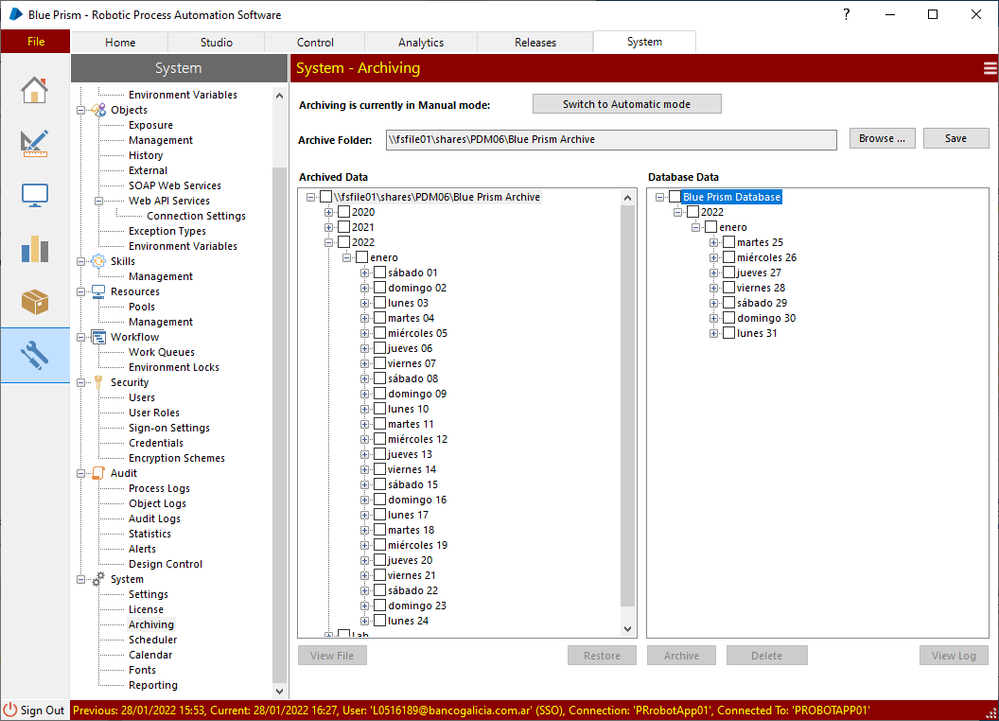Click the Sign Out link
The height and width of the screenshot is (721, 999).
click(42, 710)
